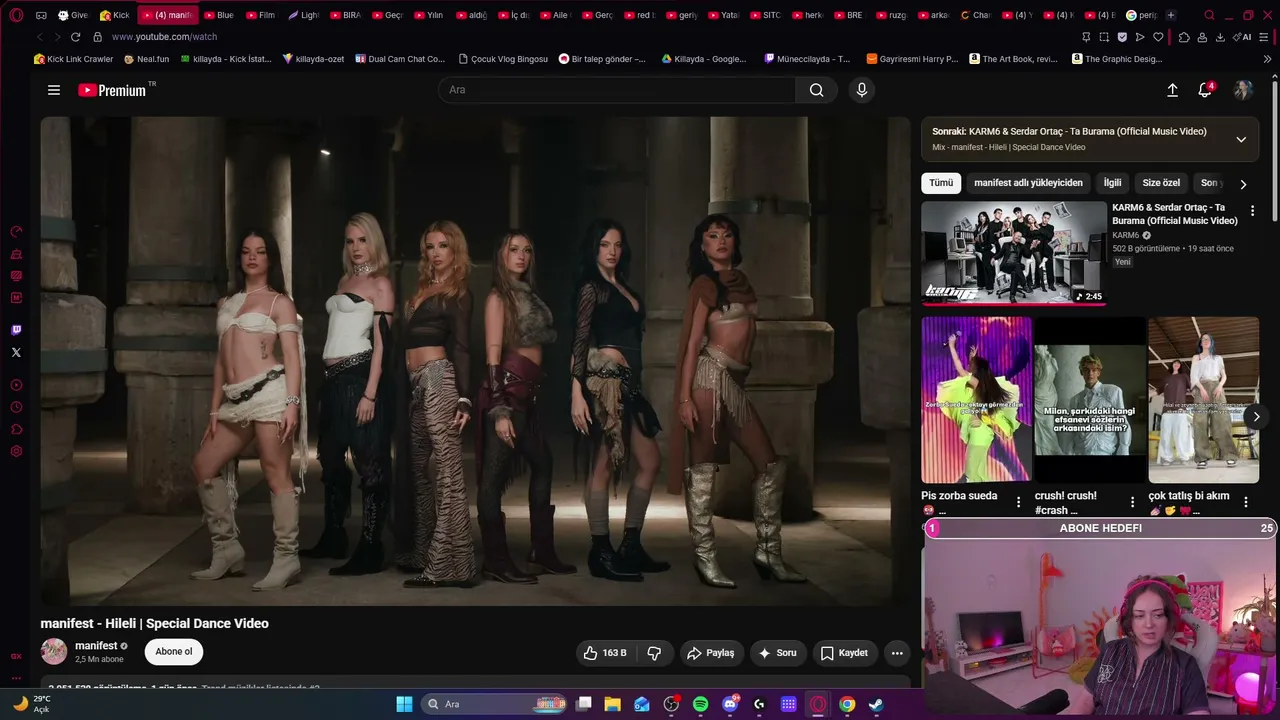Open the manifest channel name link
This screenshot has width=1280, height=720.
tap(96, 646)
